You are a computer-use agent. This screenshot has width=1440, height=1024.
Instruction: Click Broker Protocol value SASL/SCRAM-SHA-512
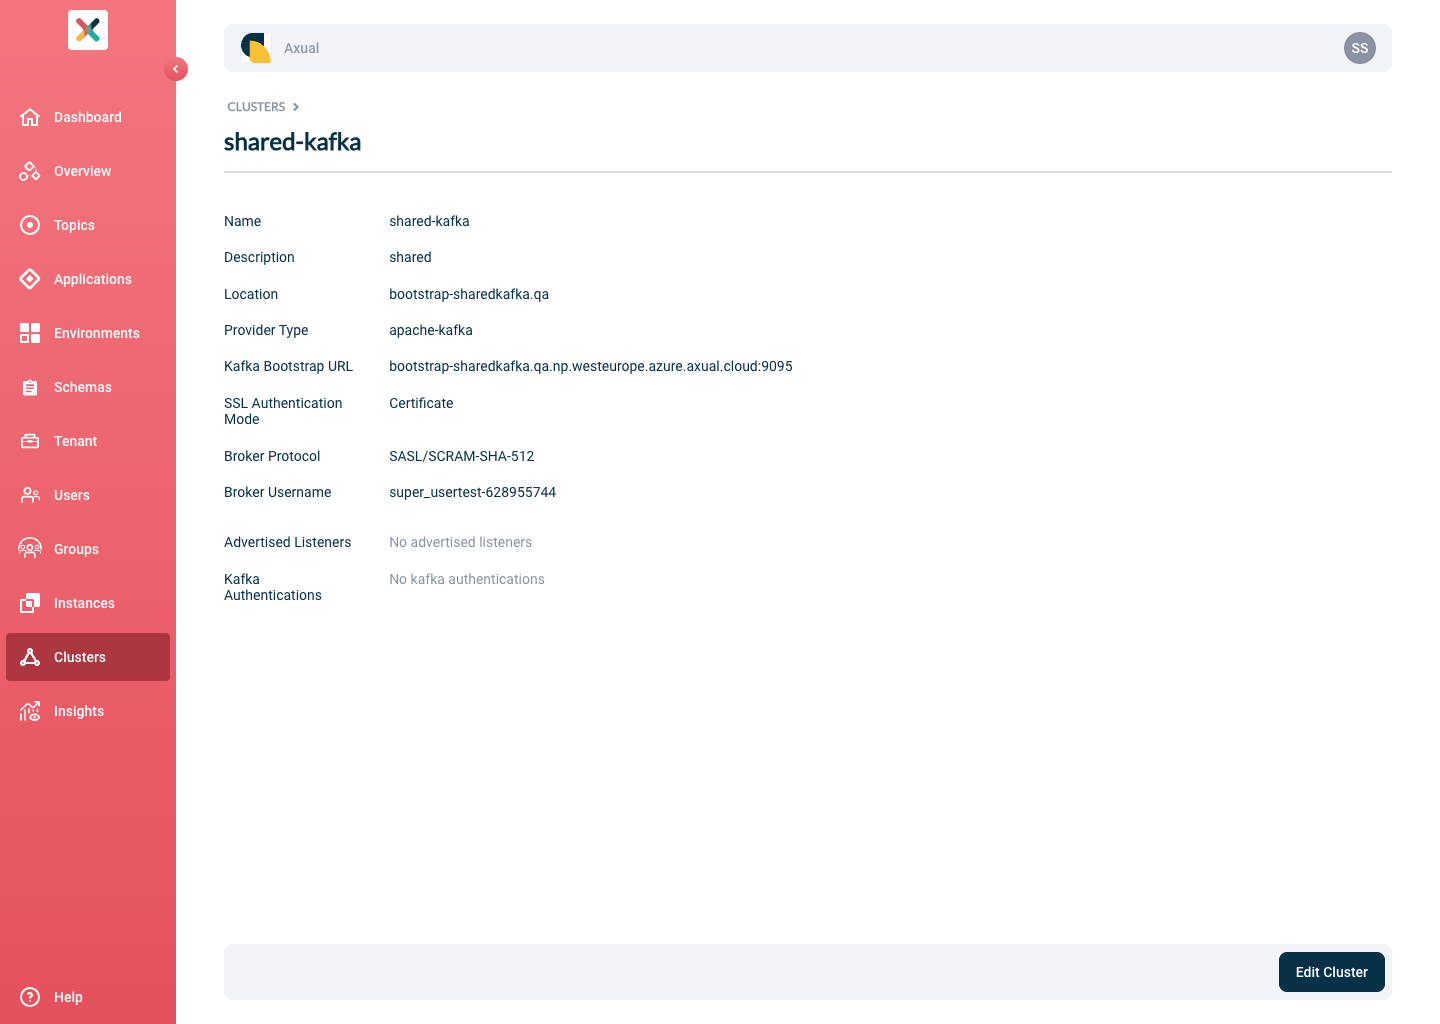coord(462,456)
